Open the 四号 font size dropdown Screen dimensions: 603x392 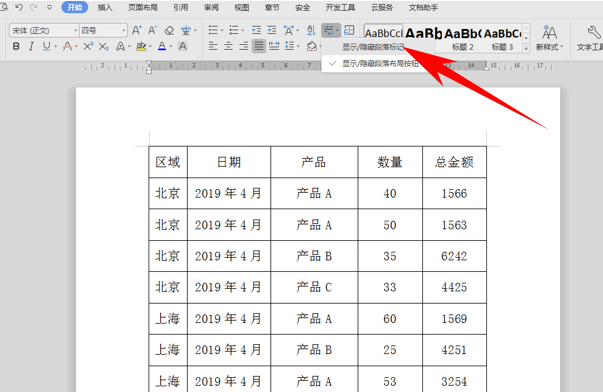pyautogui.click(x=103, y=30)
